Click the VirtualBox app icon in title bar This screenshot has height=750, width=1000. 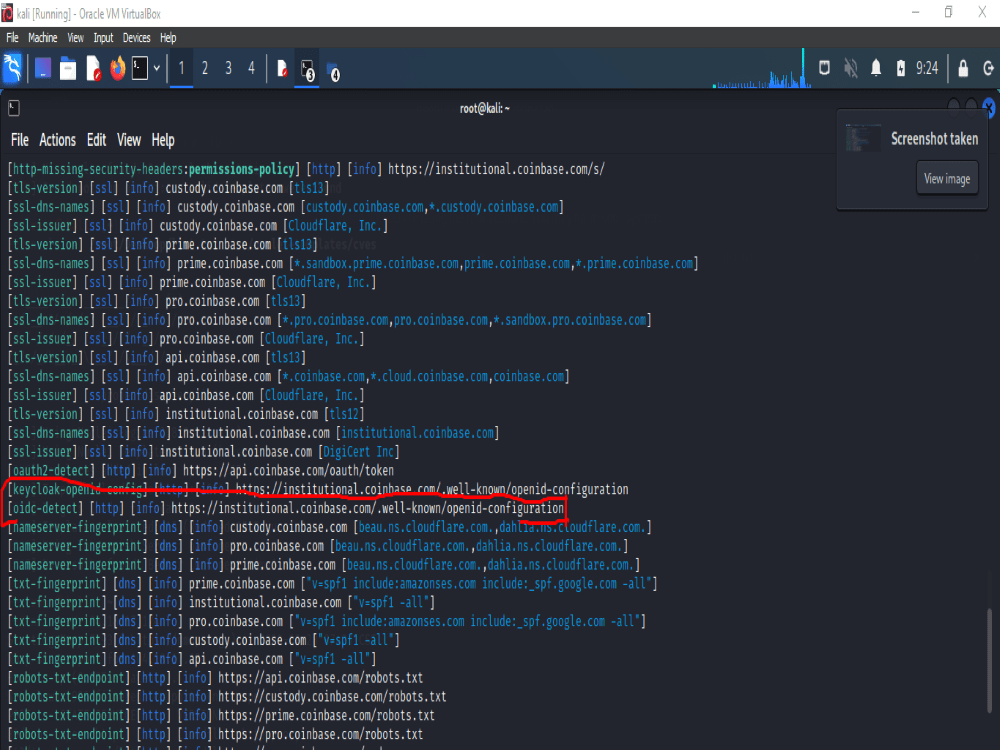point(7,13)
